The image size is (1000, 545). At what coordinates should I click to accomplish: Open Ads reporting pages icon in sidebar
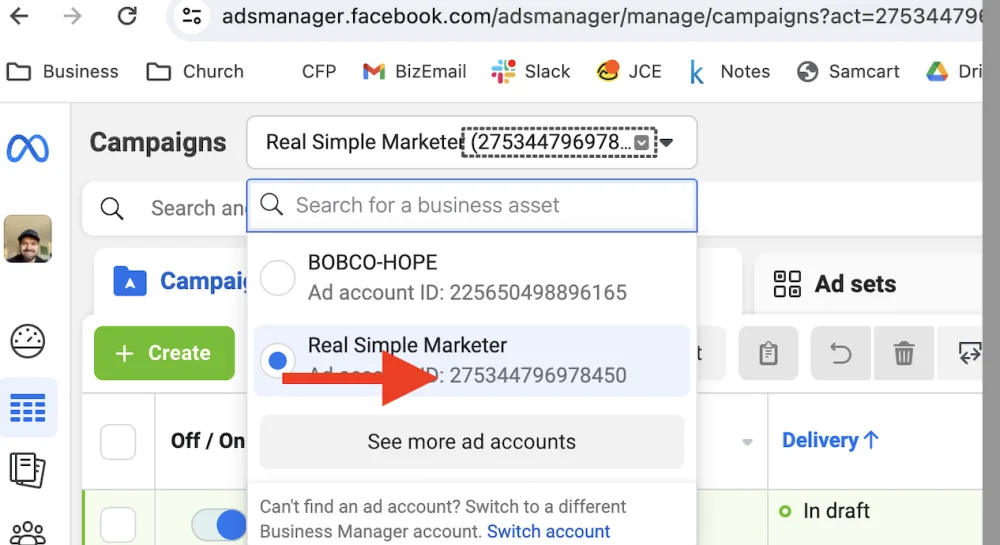pos(27,470)
